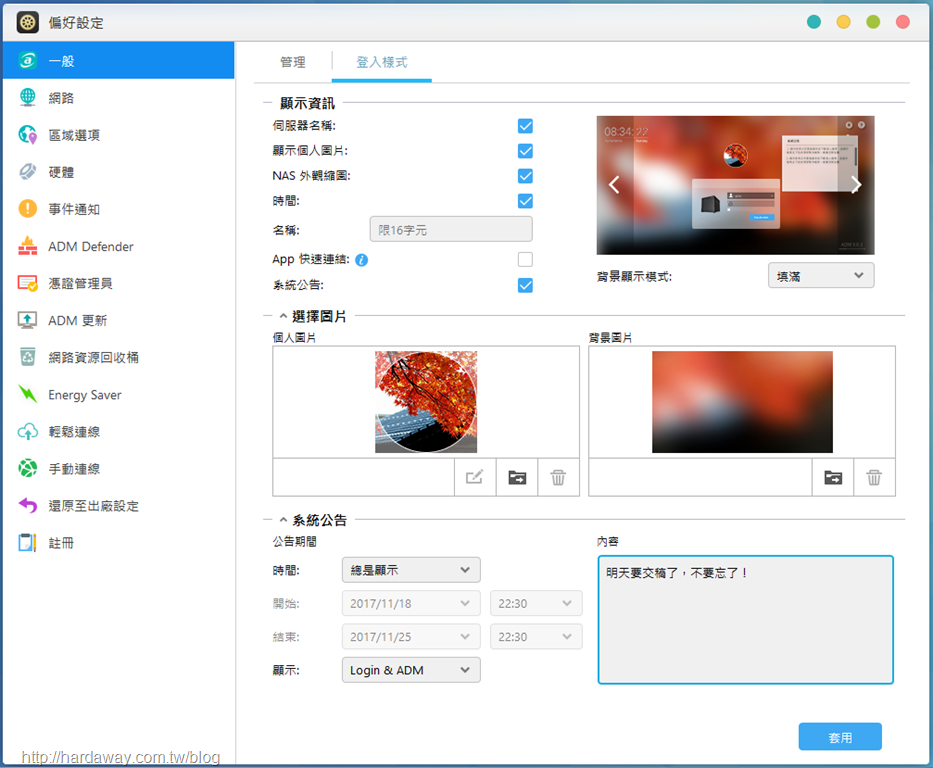
Task: Click the teal window control dot
Action: point(813,22)
